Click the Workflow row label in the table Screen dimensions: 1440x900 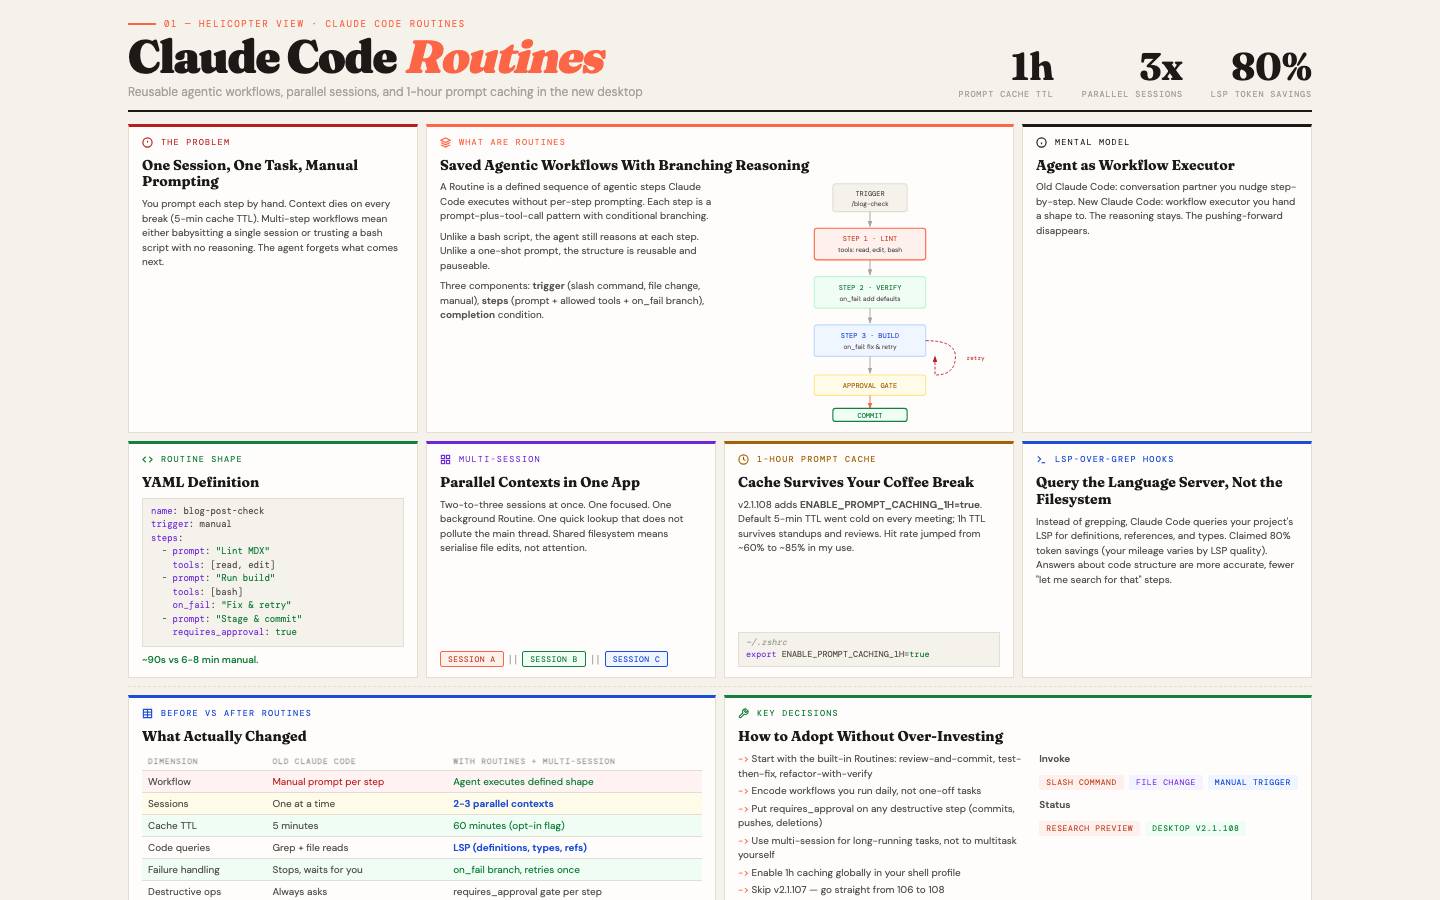[169, 782]
